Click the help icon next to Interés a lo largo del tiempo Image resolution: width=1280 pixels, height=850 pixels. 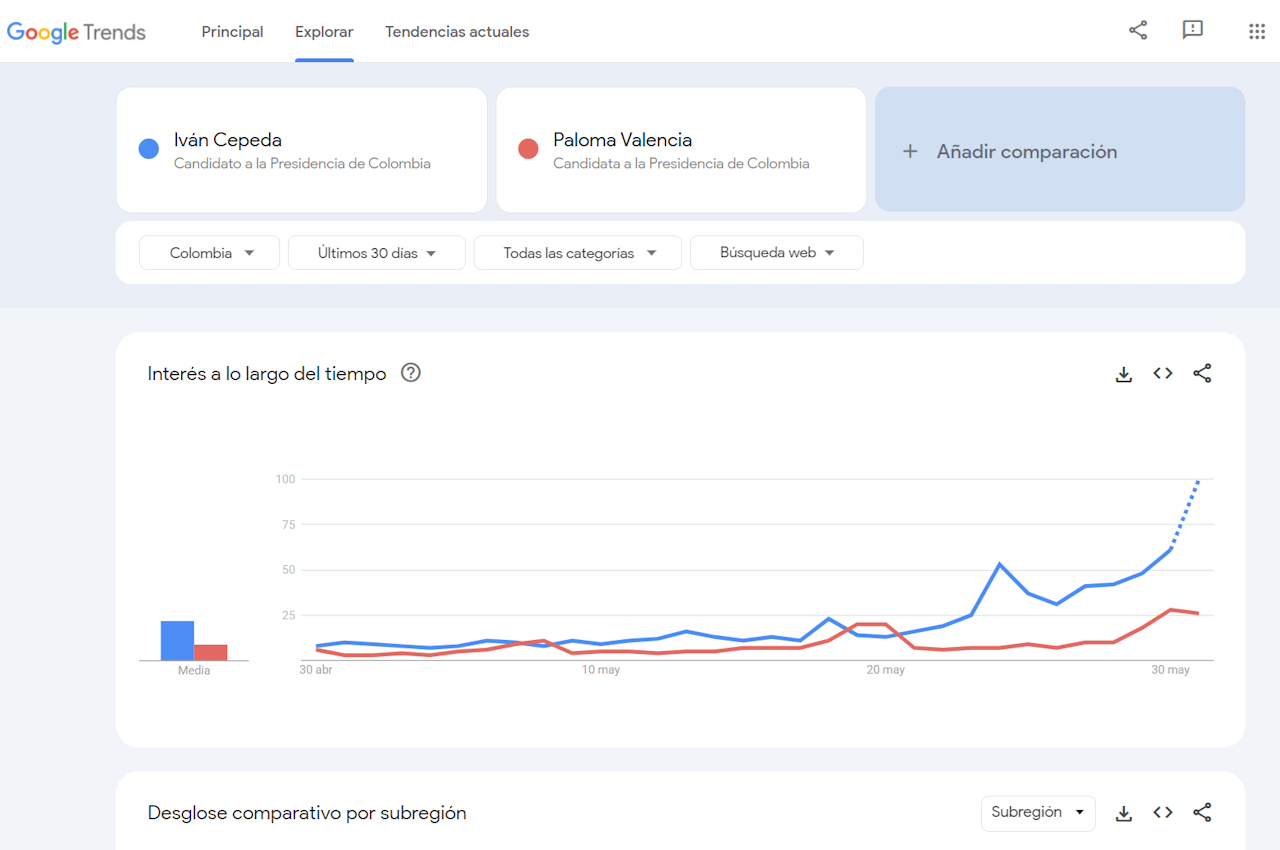pyautogui.click(x=411, y=373)
